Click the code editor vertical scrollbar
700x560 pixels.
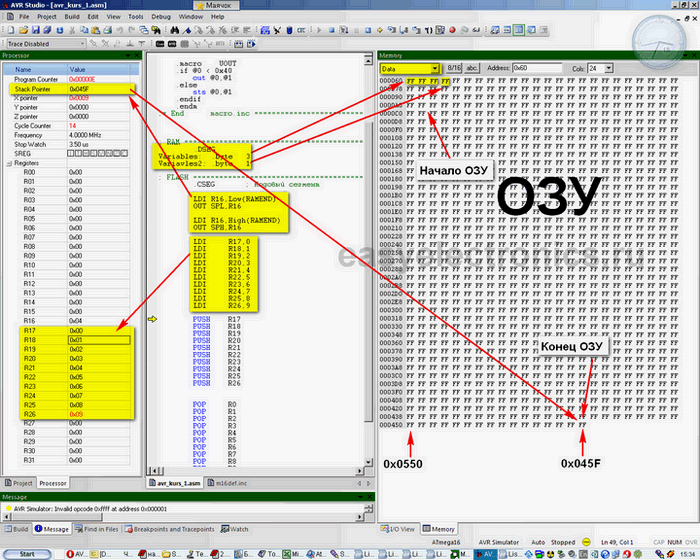(x=368, y=261)
